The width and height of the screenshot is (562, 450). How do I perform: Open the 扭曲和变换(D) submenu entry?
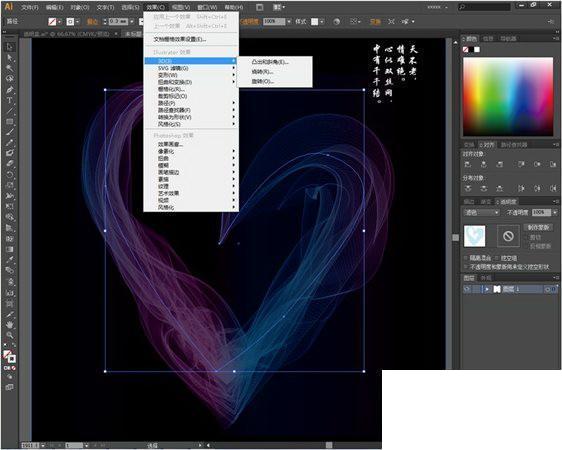(x=192, y=82)
